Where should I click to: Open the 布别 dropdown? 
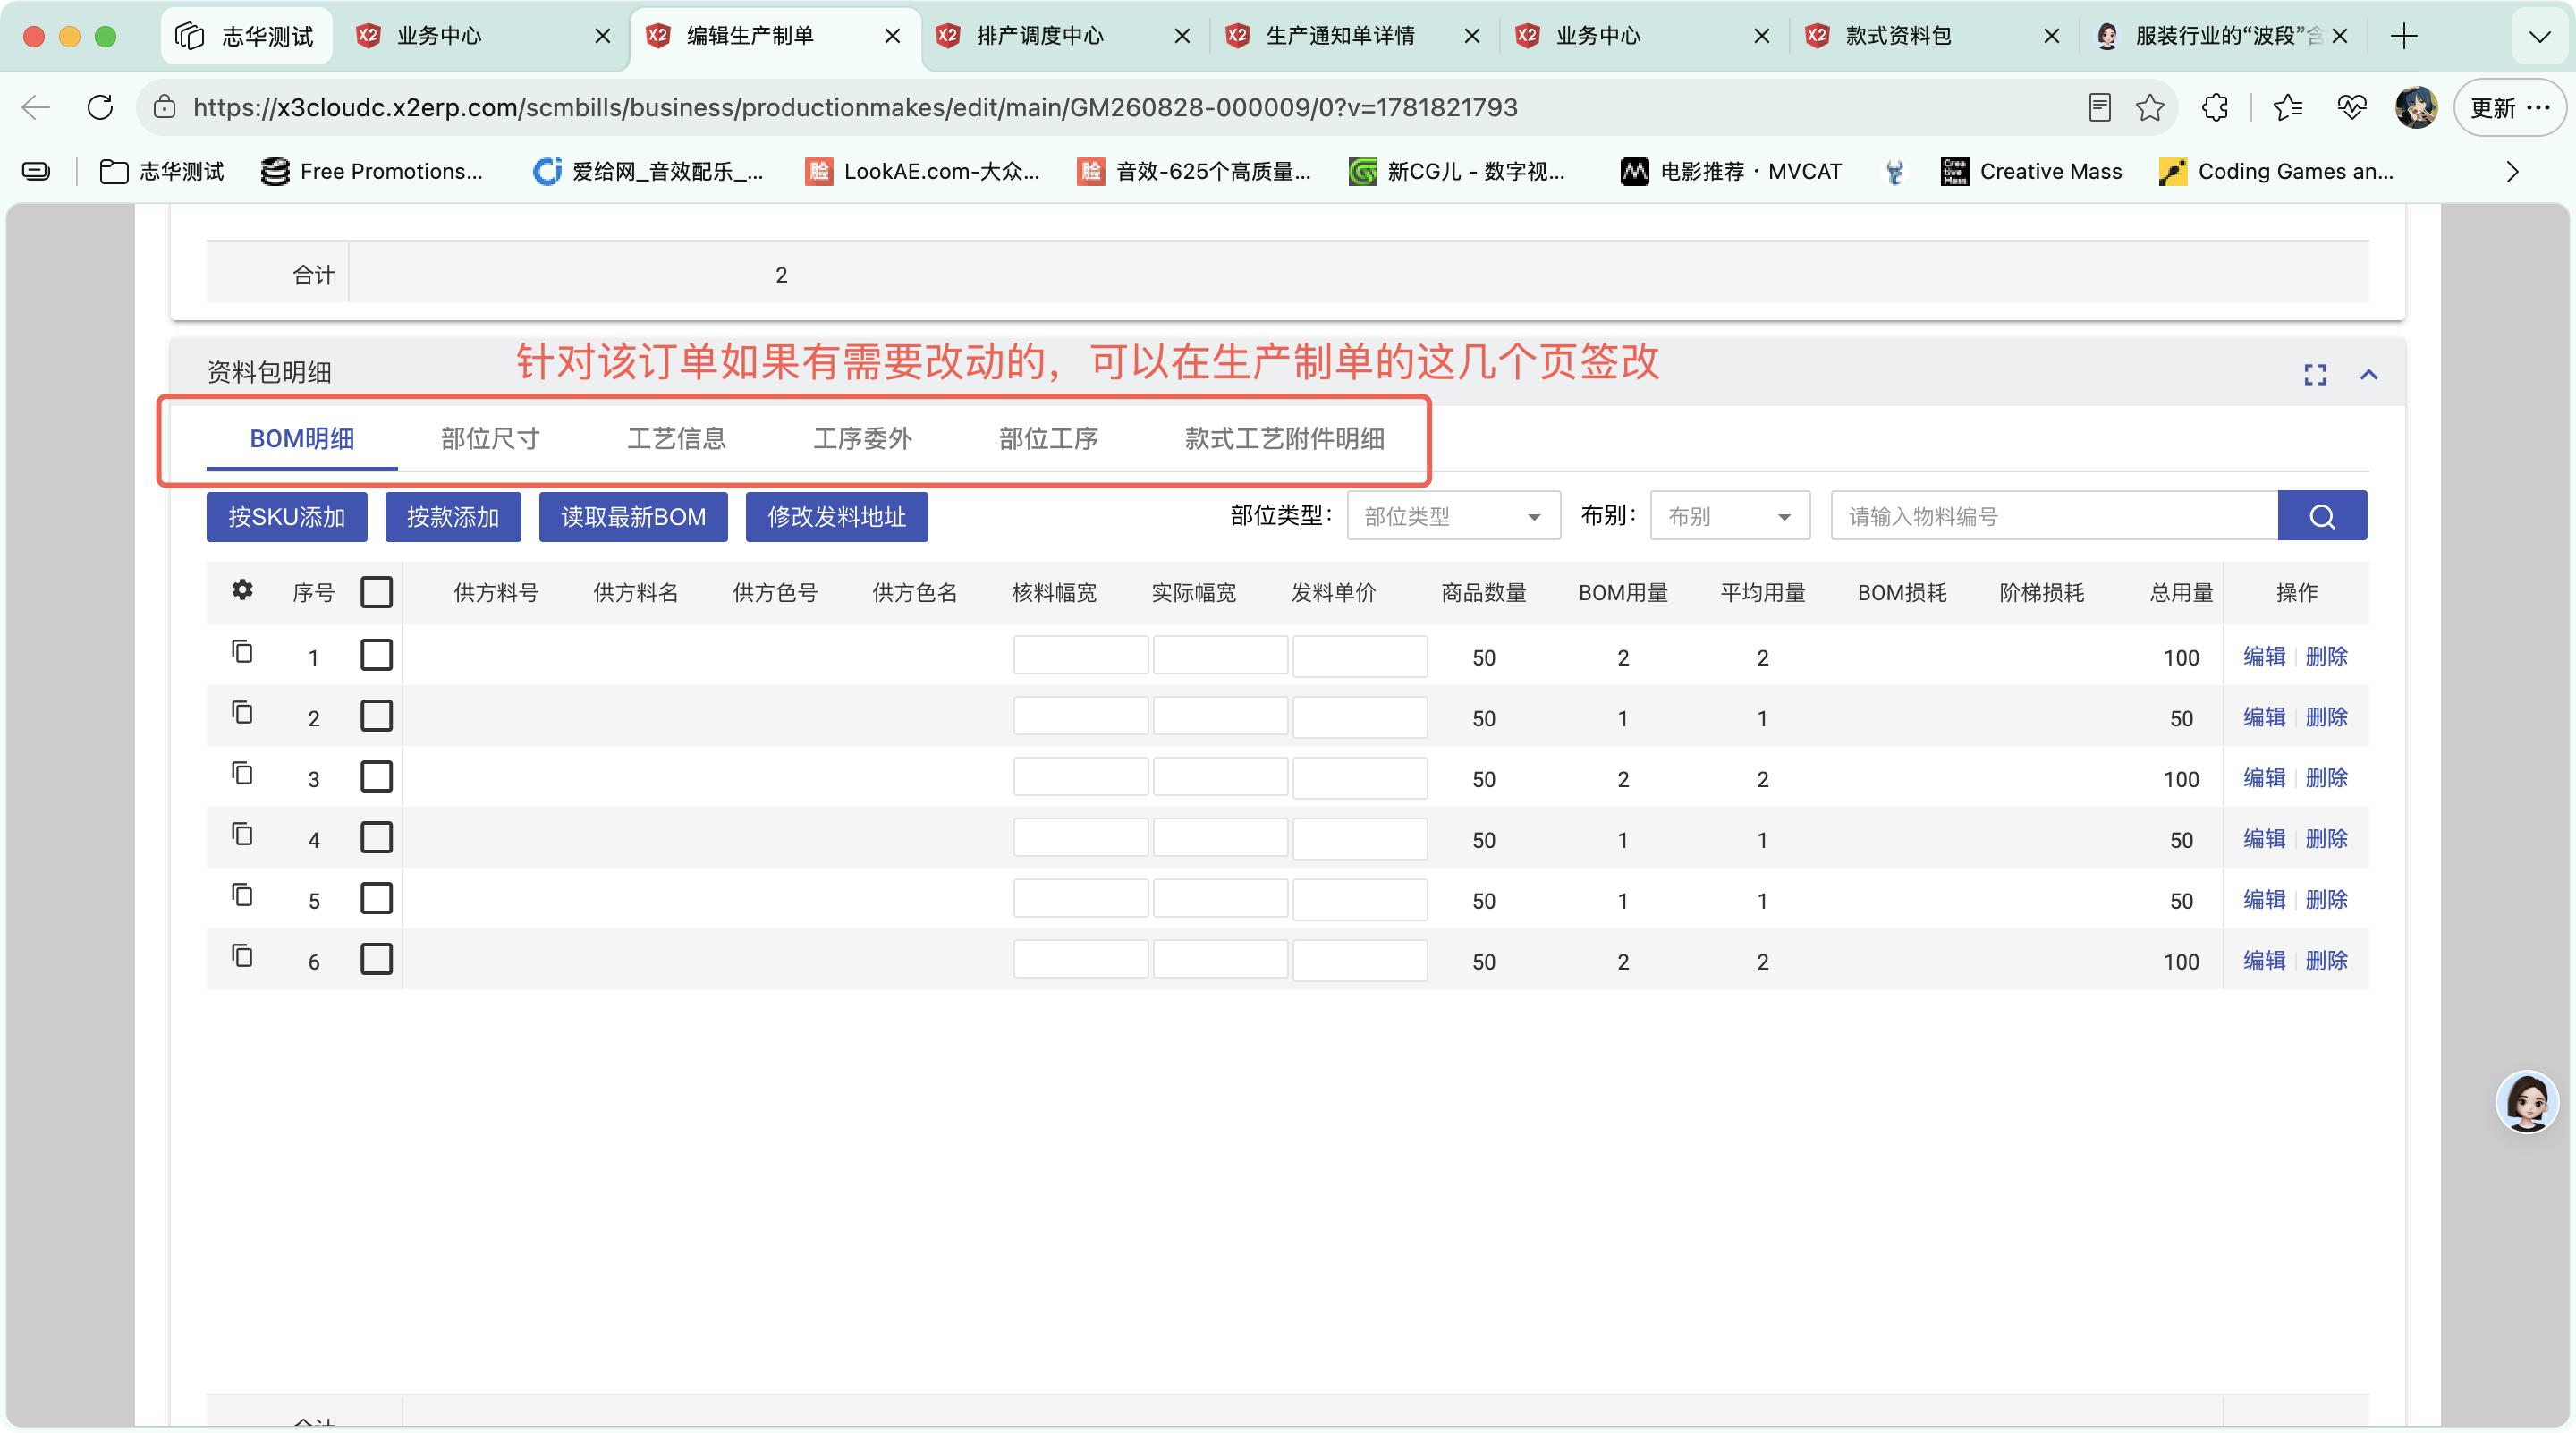coord(1730,516)
